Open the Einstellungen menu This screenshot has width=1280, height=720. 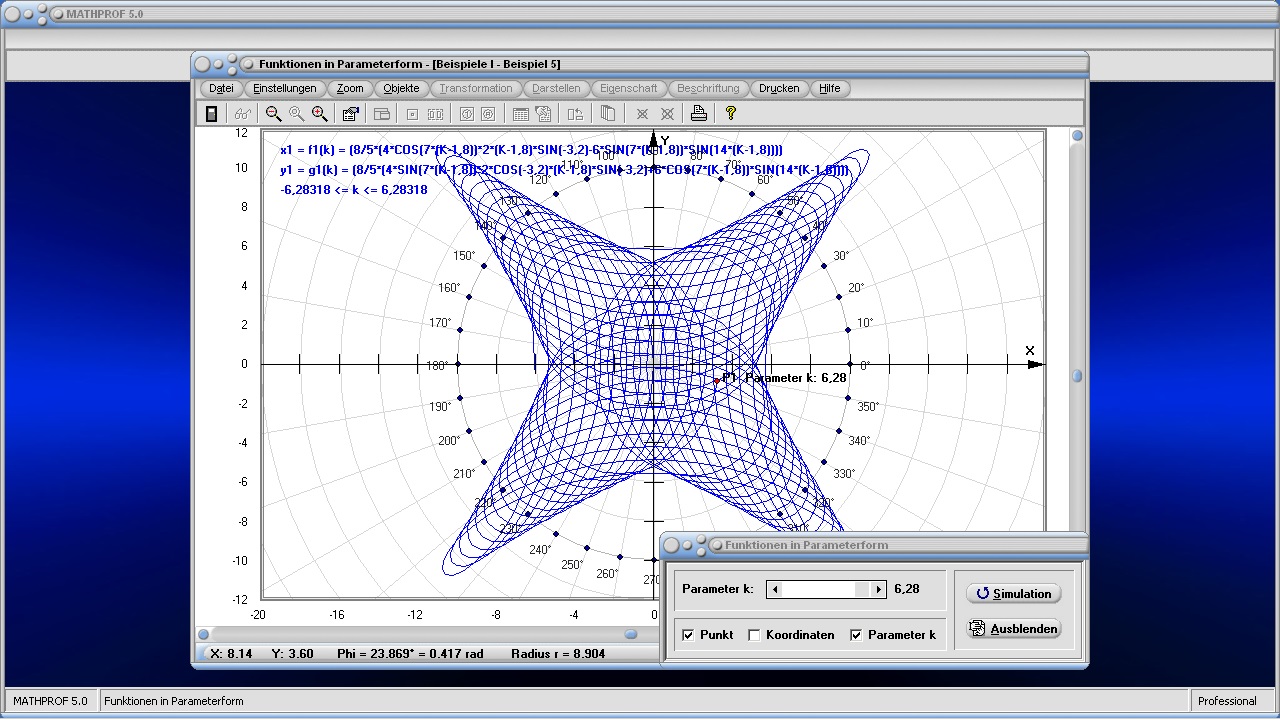click(285, 88)
